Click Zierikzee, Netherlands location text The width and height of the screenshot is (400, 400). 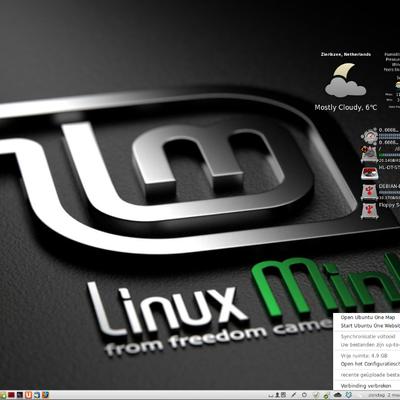pyautogui.click(x=346, y=54)
